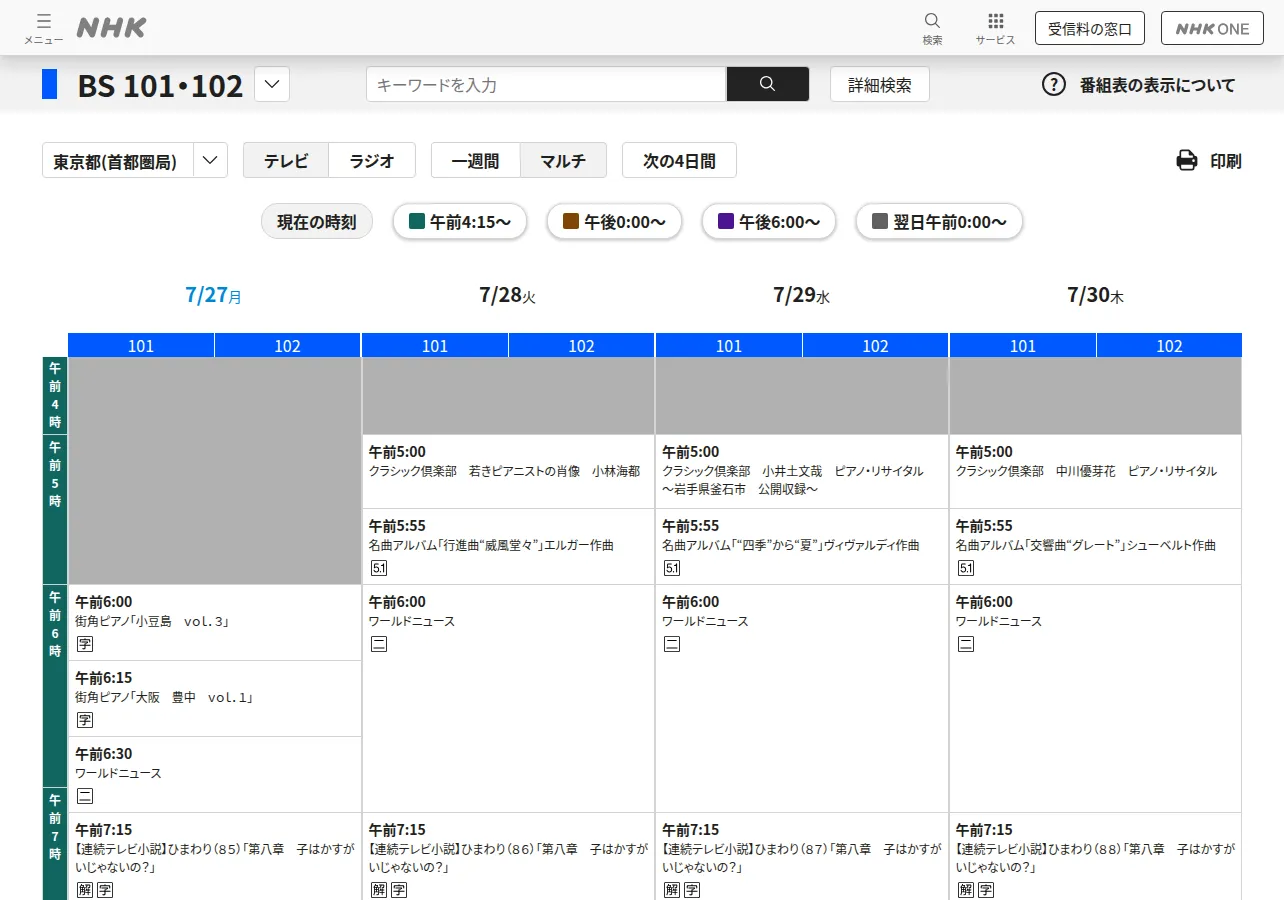Go to the NHK logo home
Screen dimensions: 1284x900
[111, 28]
